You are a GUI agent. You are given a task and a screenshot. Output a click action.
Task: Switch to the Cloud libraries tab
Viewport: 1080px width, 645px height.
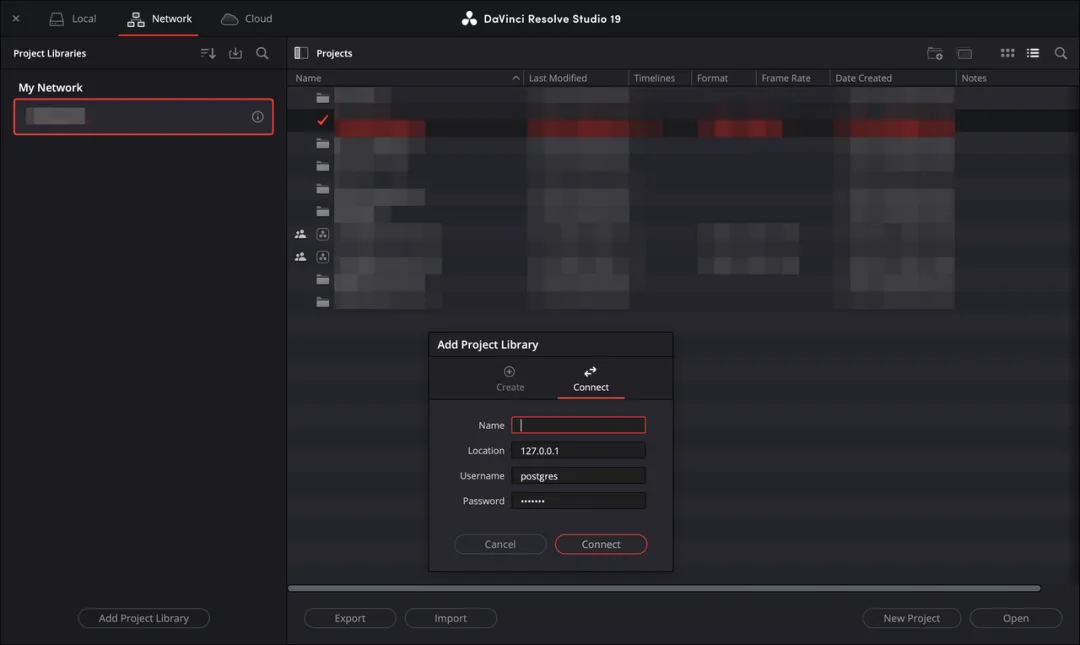tap(247, 19)
